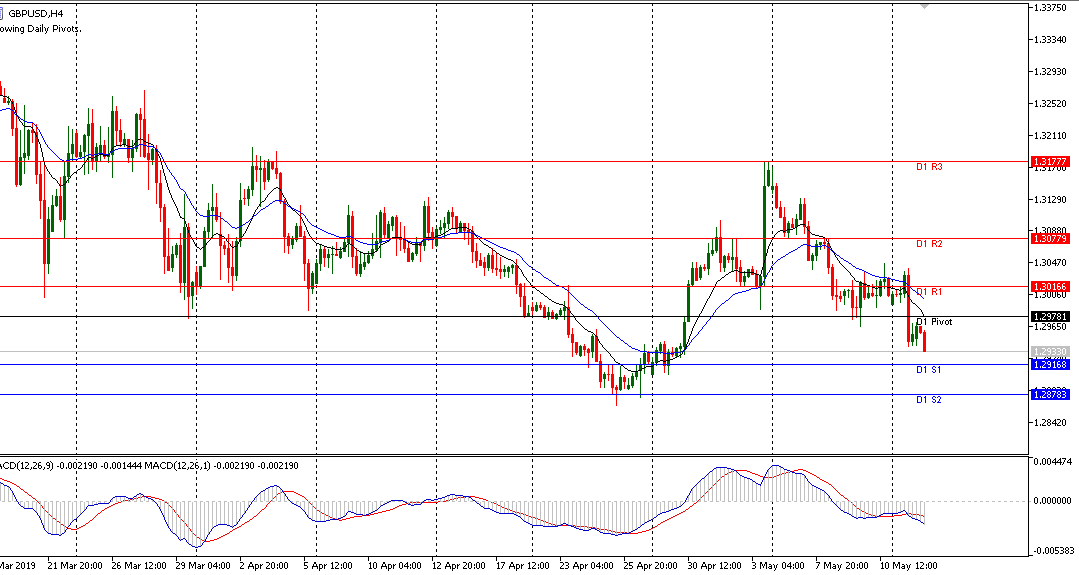Viewport: 1079px width, 575px height.
Task: Click the gray chart shift triangle marker
Action: click(924, 6)
